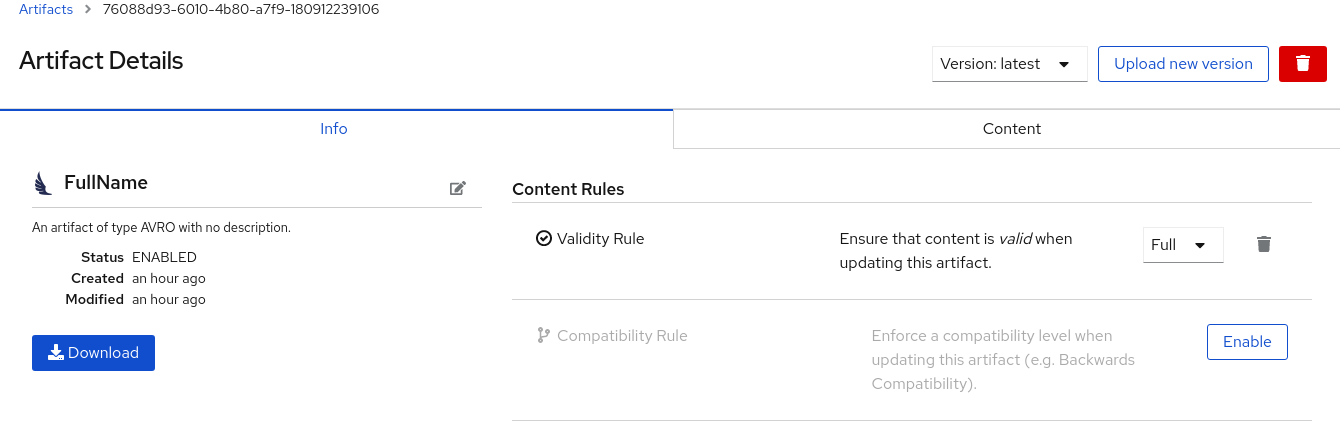Click the Compatibility Rule label
Viewport: 1340px width, 433px height.
(x=622, y=336)
